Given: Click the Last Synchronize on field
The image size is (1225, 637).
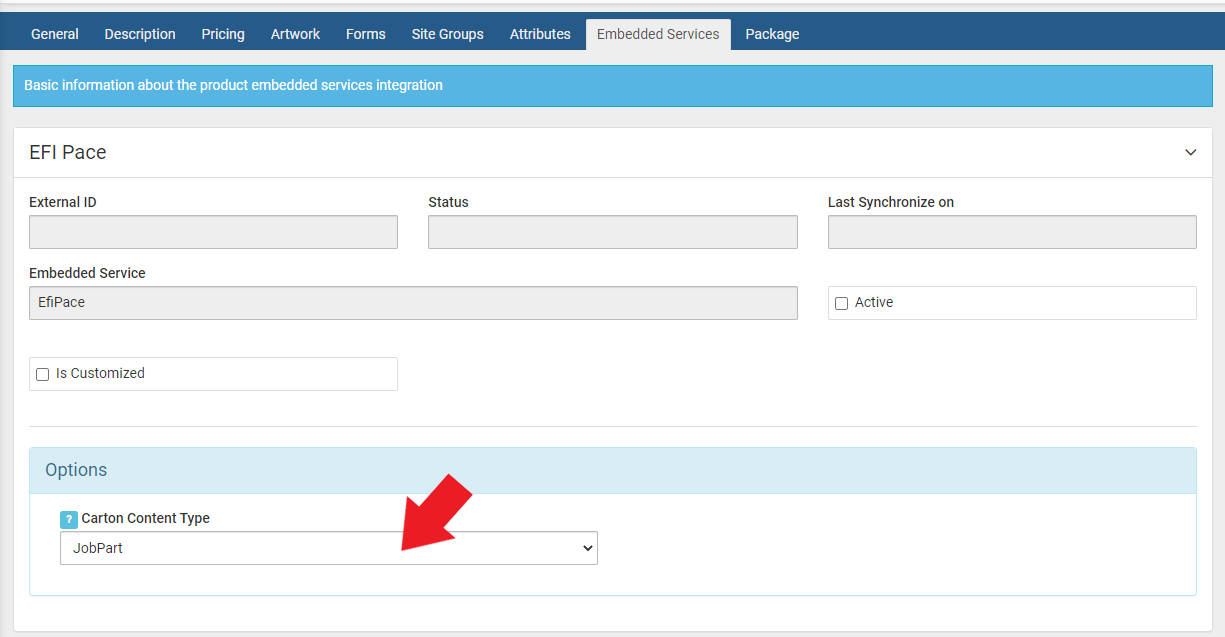Looking at the screenshot, I should click(x=1012, y=232).
